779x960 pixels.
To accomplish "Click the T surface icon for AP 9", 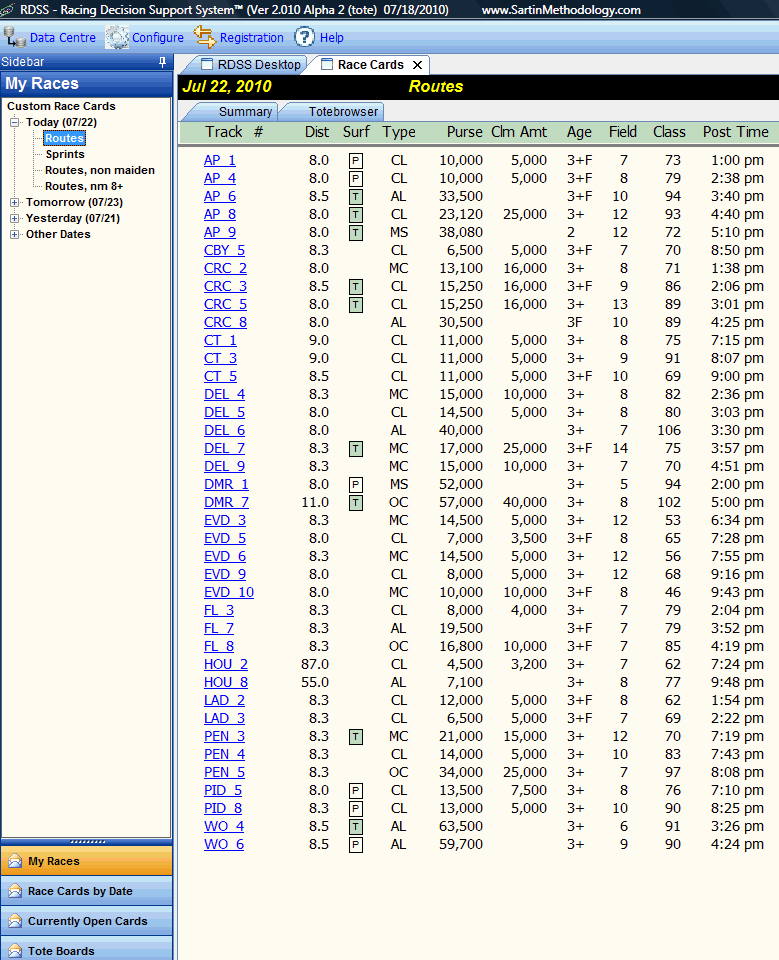I will (x=356, y=233).
